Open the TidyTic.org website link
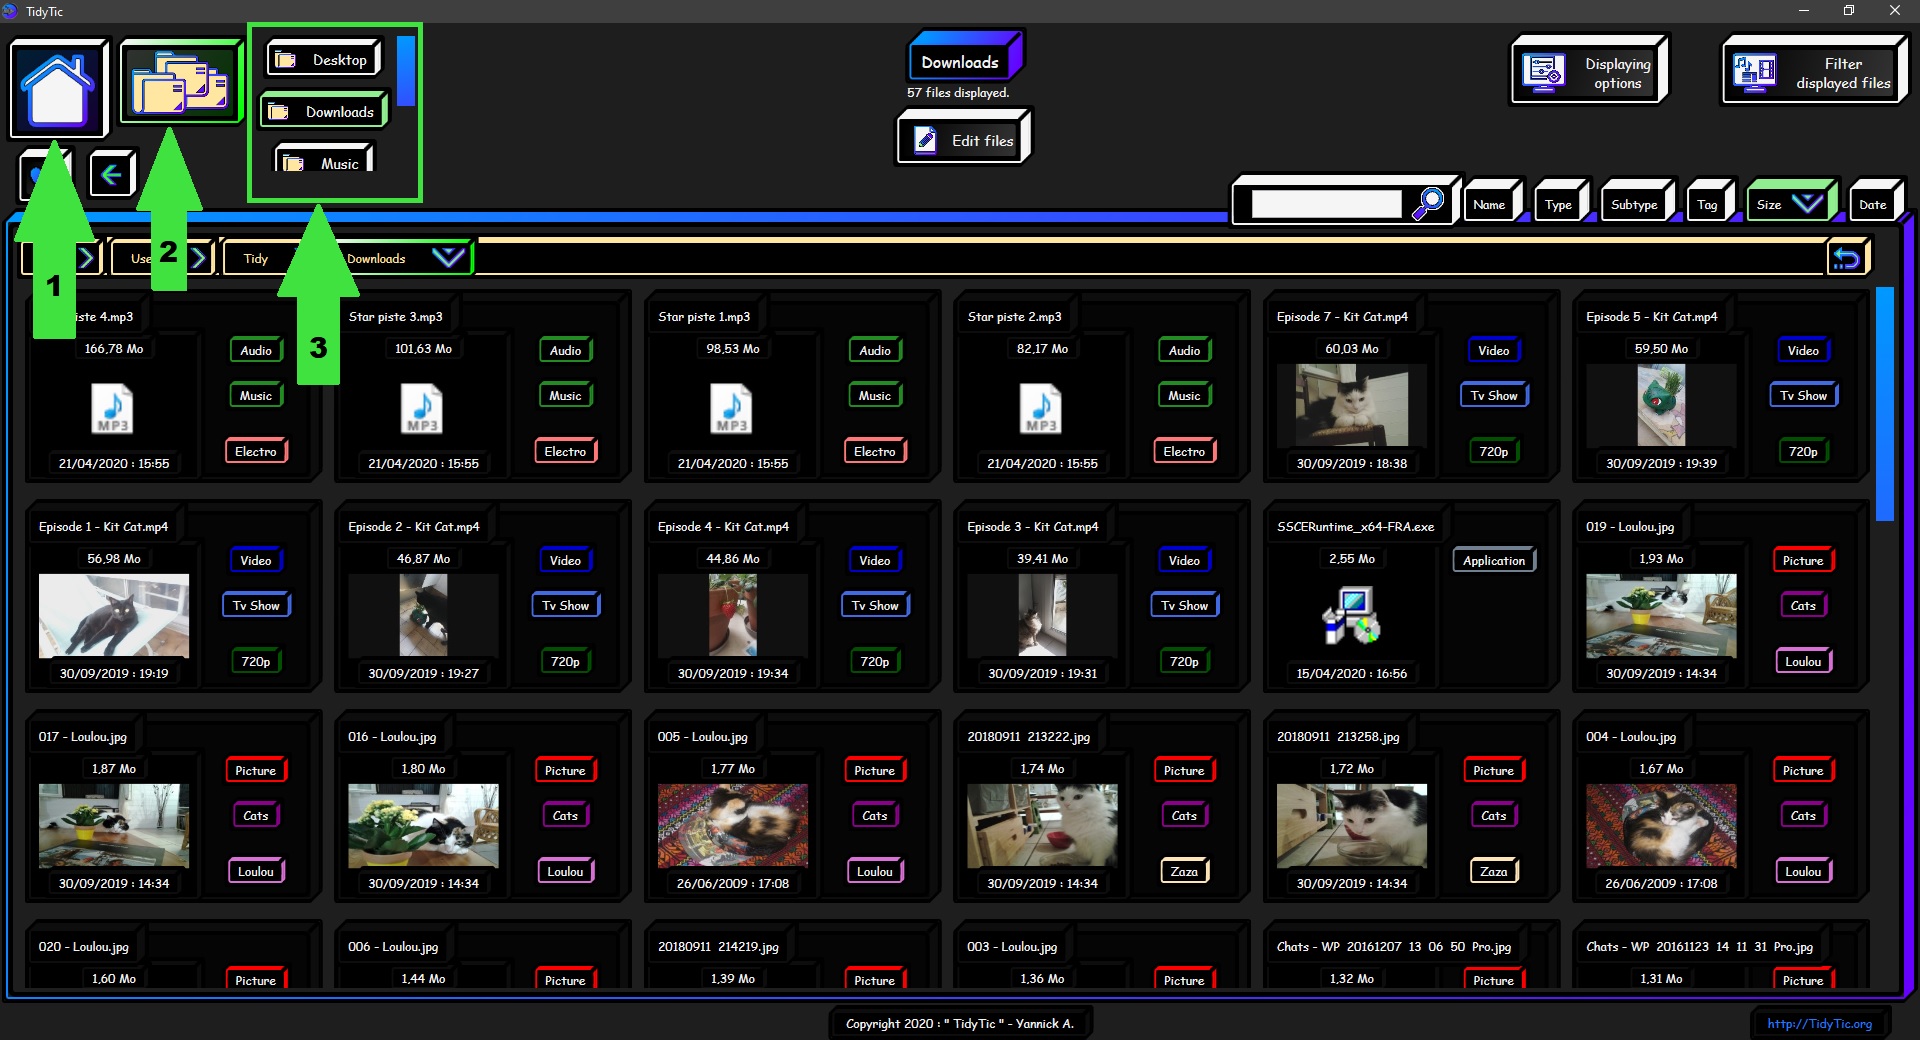This screenshot has width=1920, height=1040. coord(1819,1023)
